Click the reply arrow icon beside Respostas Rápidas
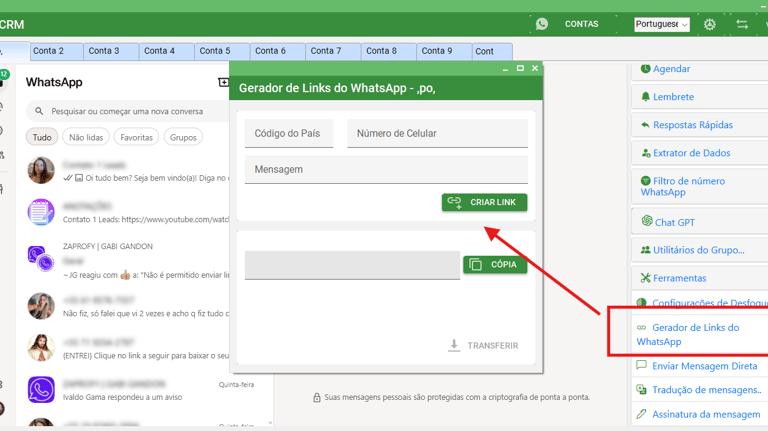Image resolution: width=768 pixels, height=431 pixels. click(646, 125)
